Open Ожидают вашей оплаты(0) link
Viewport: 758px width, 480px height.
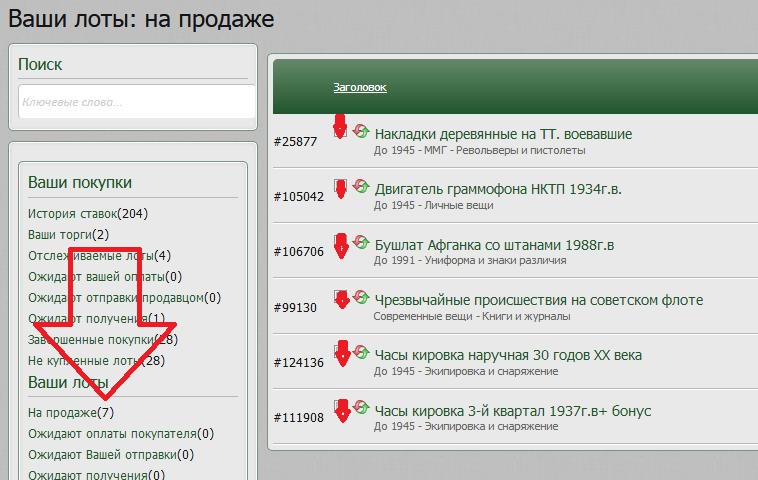point(105,276)
